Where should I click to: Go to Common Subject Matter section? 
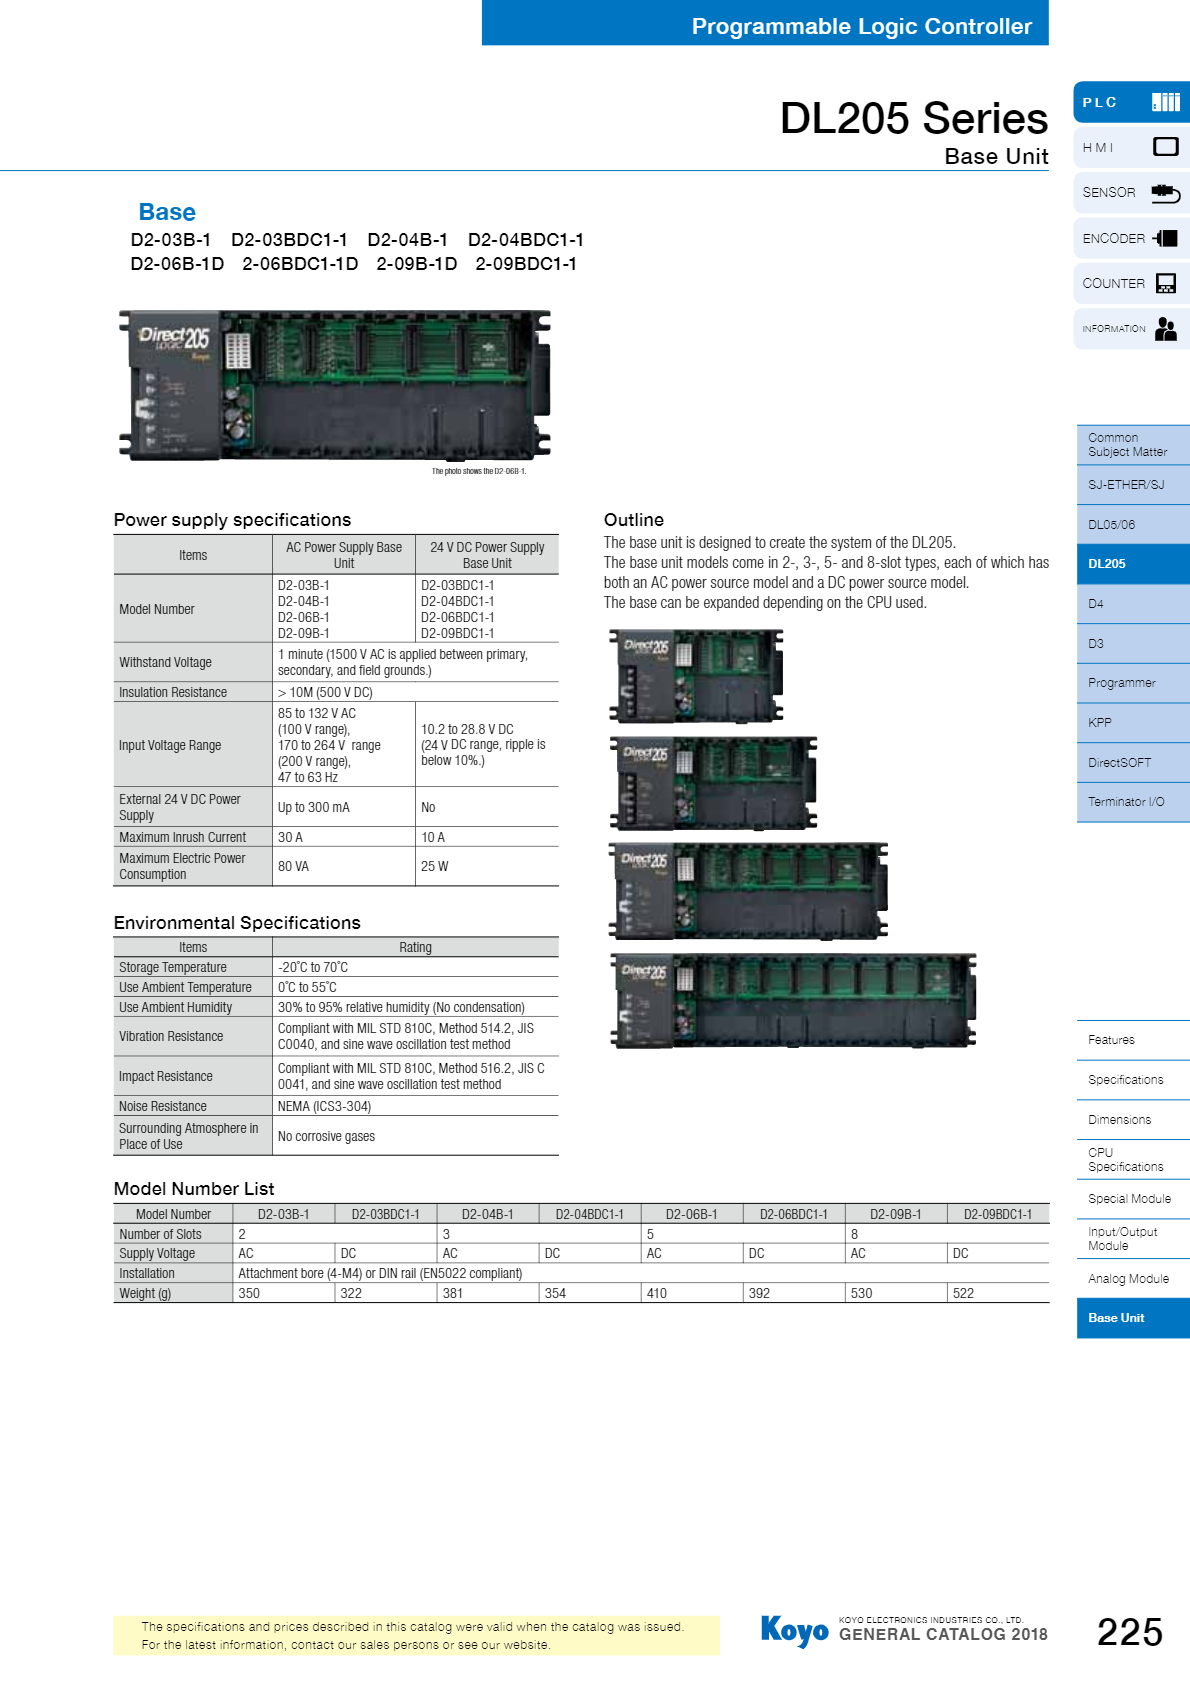[1133, 445]
